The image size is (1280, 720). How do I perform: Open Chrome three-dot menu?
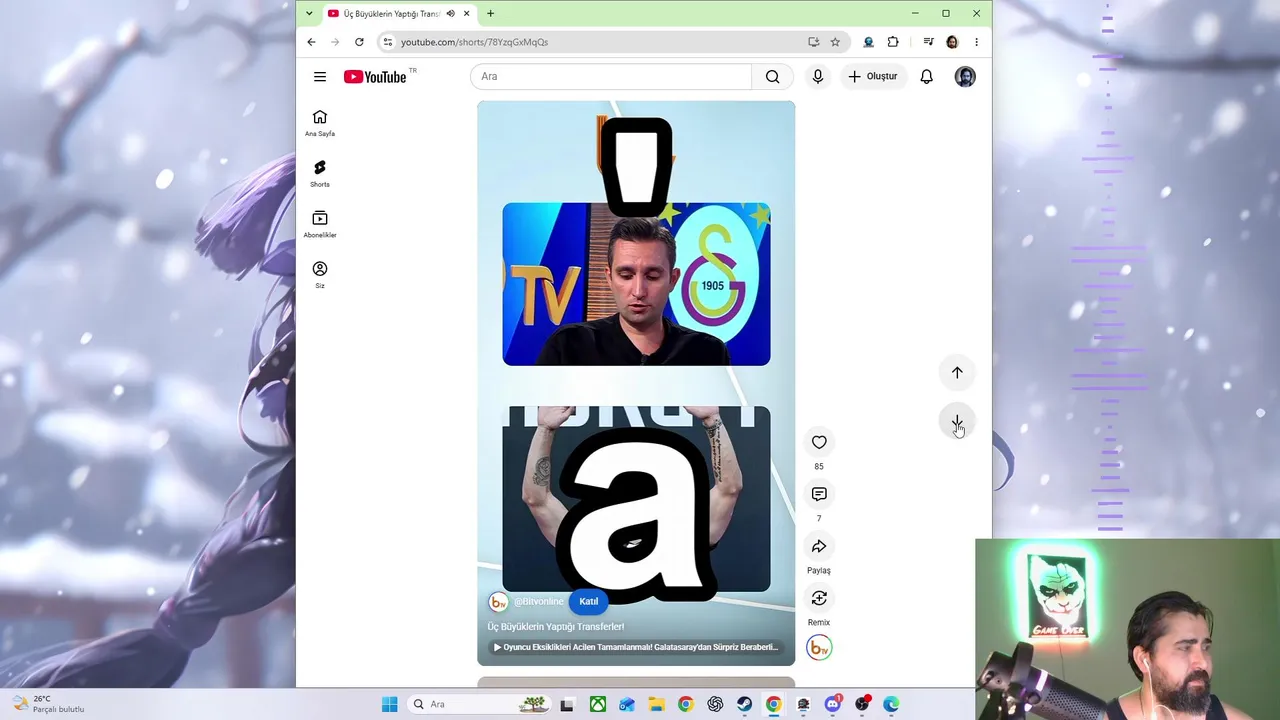[976, 42]
